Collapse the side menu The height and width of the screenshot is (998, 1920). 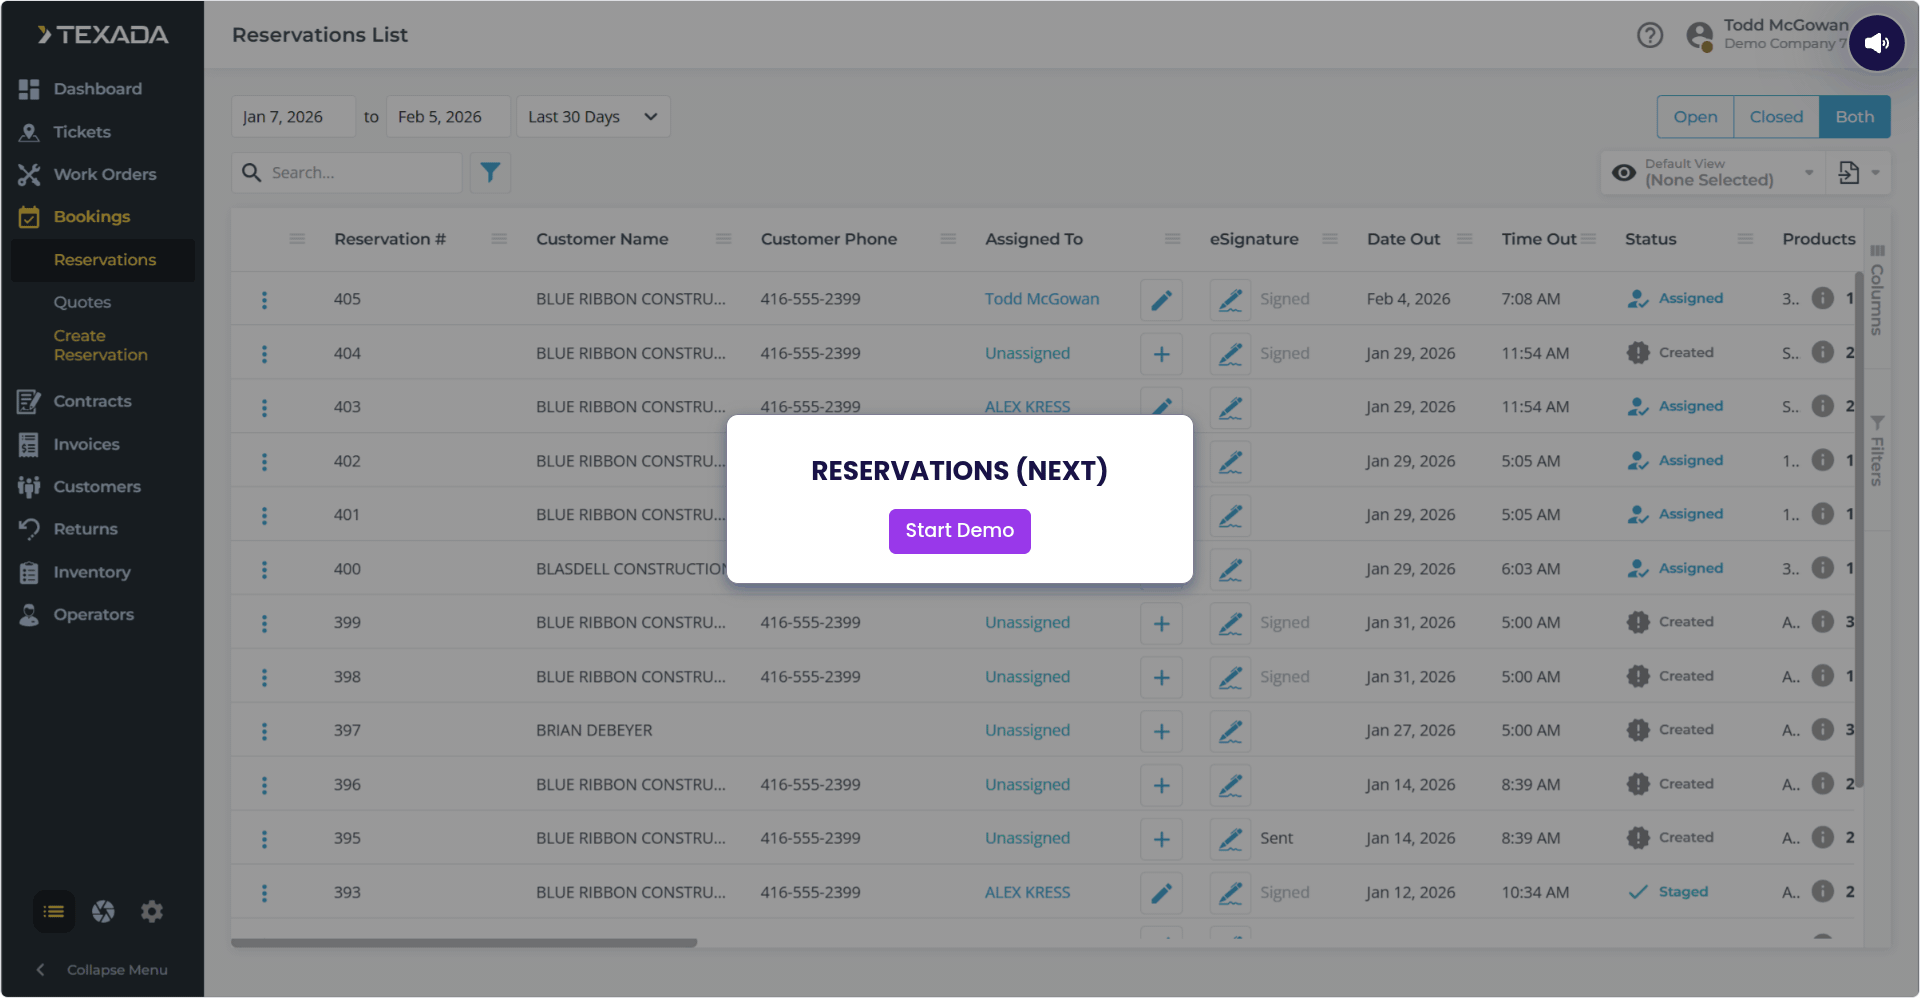pos(101,970)
